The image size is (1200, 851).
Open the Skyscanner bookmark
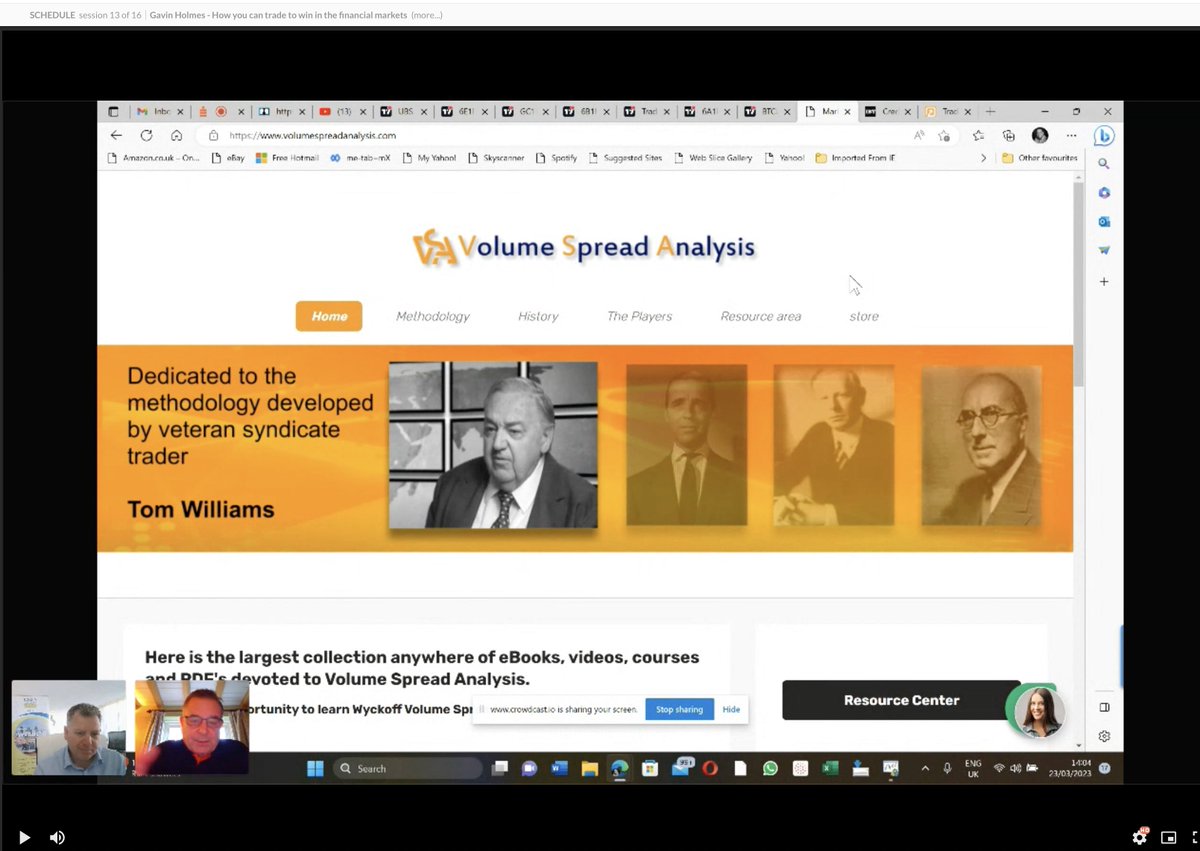pyautogui.click(x=496, y=158)
